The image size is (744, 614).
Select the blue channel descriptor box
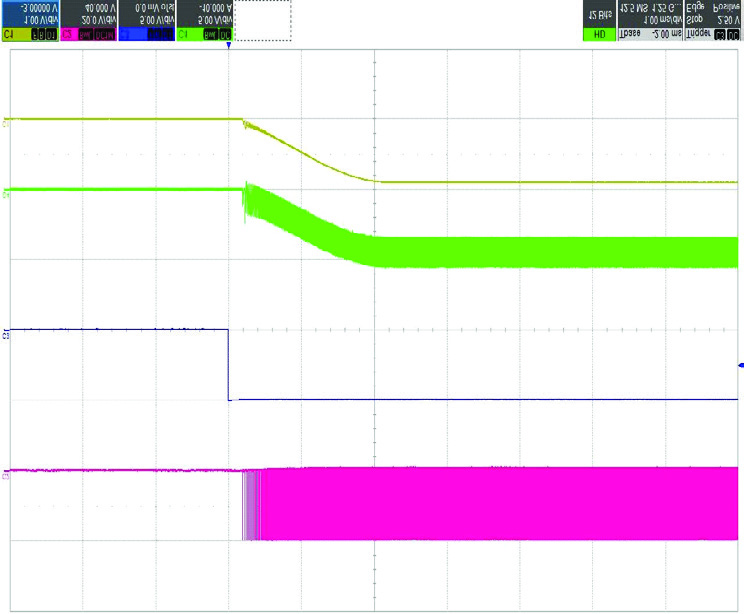click(146, 21)
